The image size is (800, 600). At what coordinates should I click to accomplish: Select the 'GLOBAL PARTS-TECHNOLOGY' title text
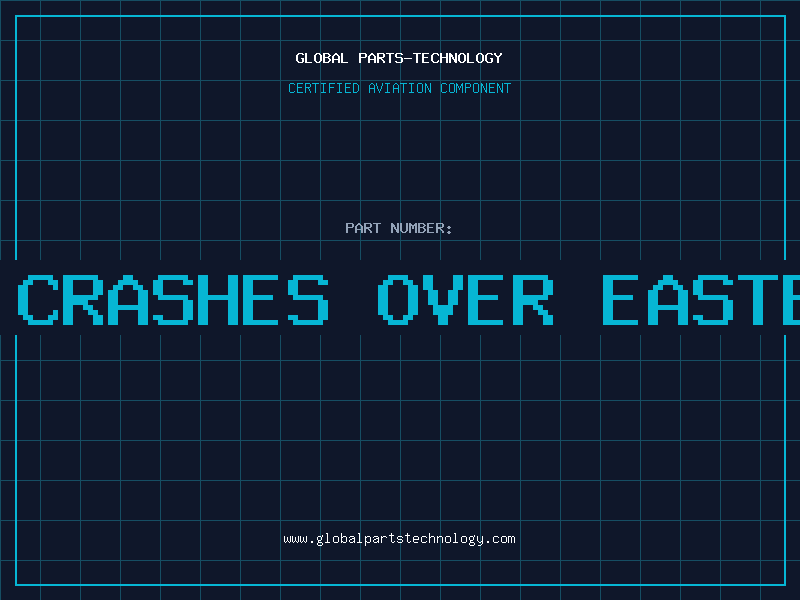tap(399, 58)
